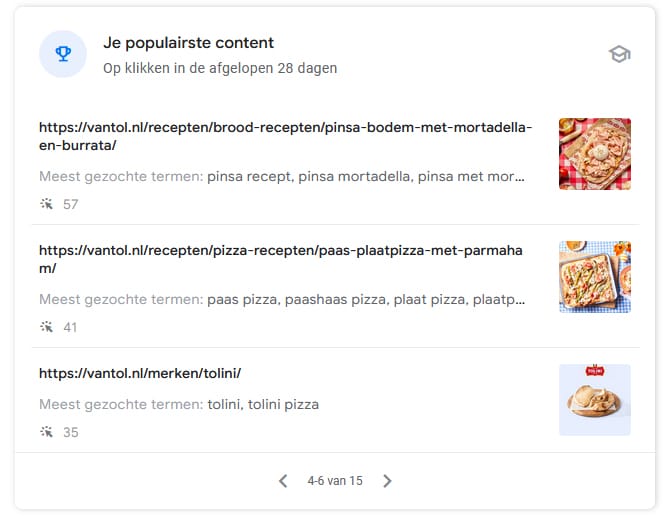Screen dimensions: 668x525
Task: Open the paas-plaatpizza-met-parmaham URL
Action: 280,259
